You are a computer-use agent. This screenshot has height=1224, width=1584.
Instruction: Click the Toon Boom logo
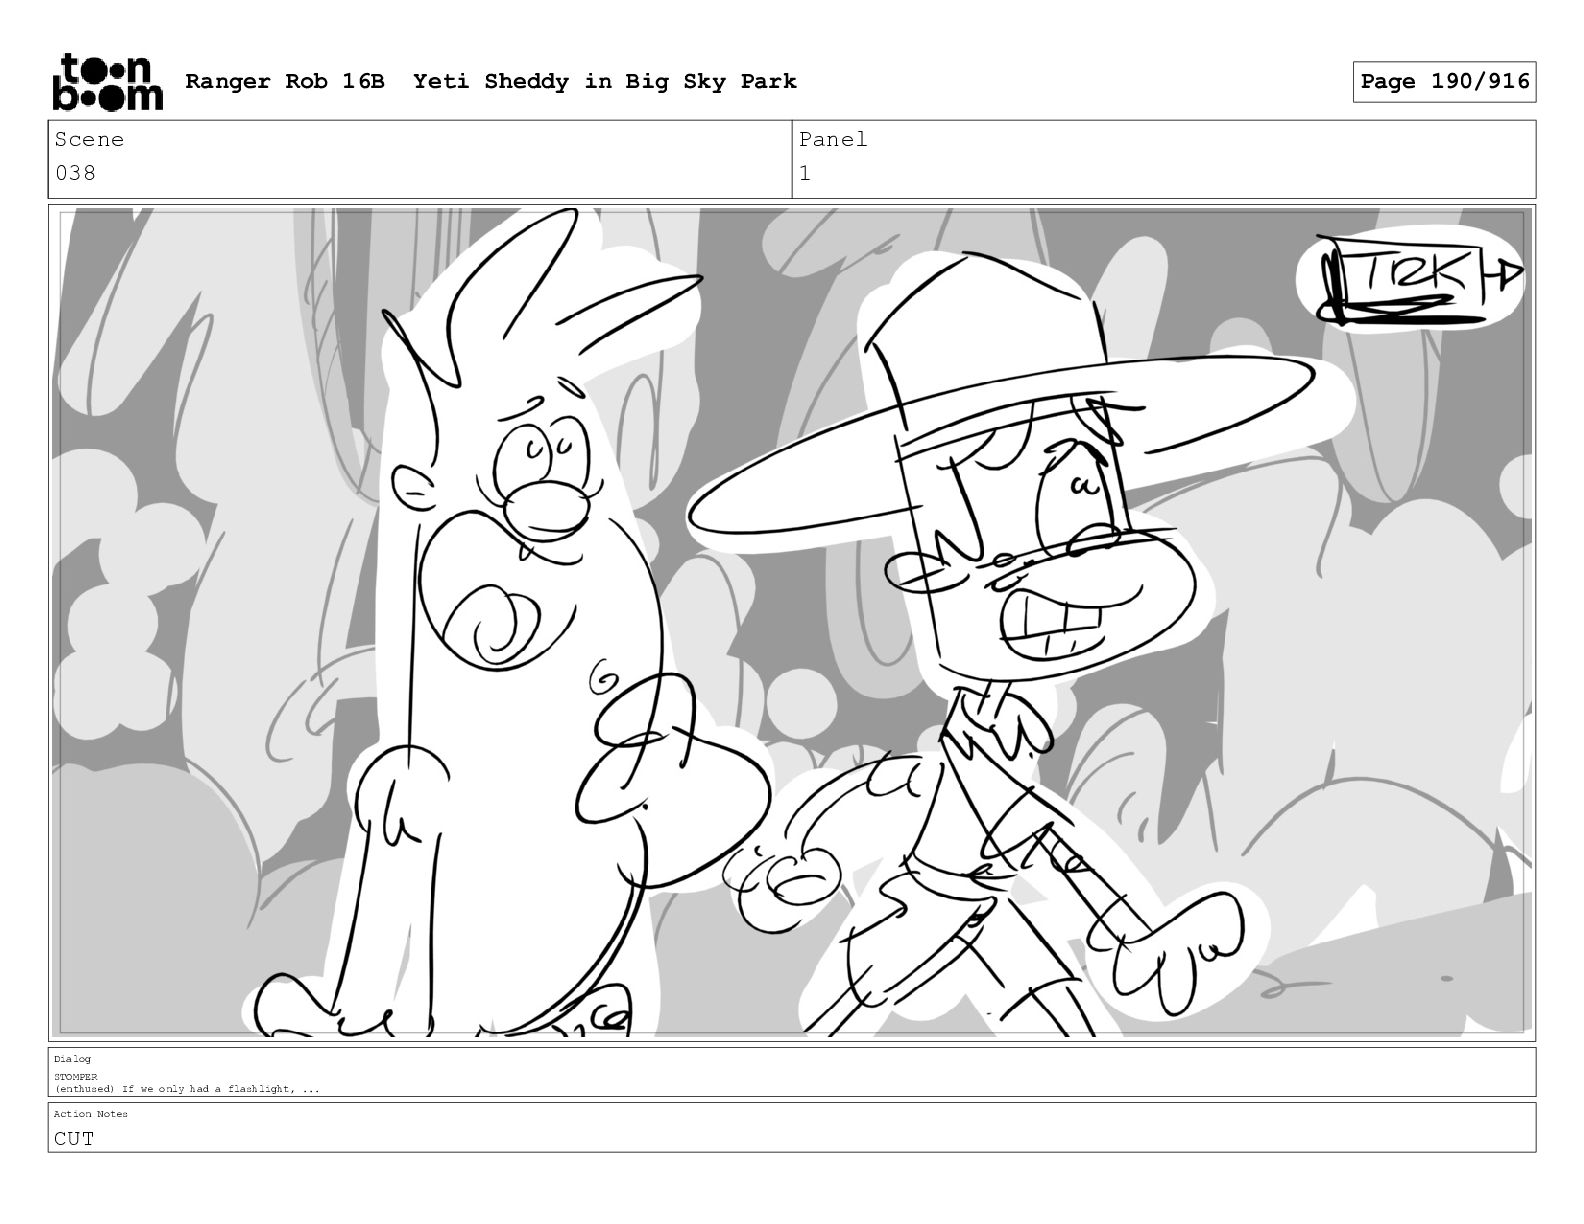(107, 81)
